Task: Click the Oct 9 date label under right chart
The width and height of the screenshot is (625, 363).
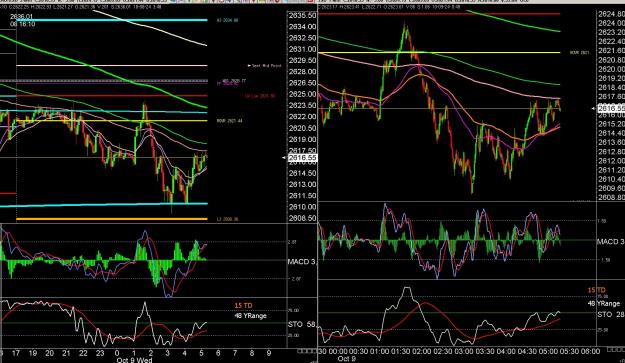Action: pyautogui.click(x=346, y=359)
